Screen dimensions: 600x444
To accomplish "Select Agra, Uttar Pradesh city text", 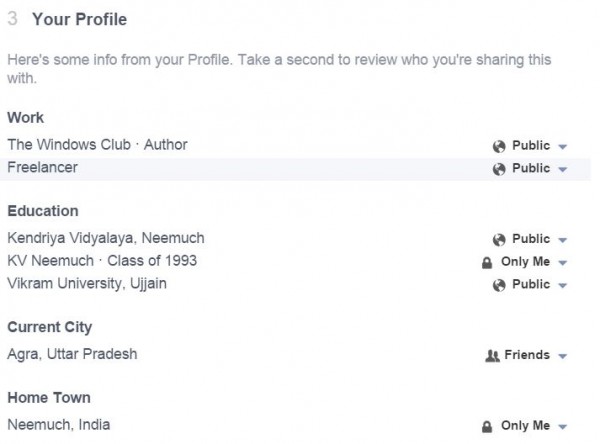I will pyautogui.click(x=72, y=354).
